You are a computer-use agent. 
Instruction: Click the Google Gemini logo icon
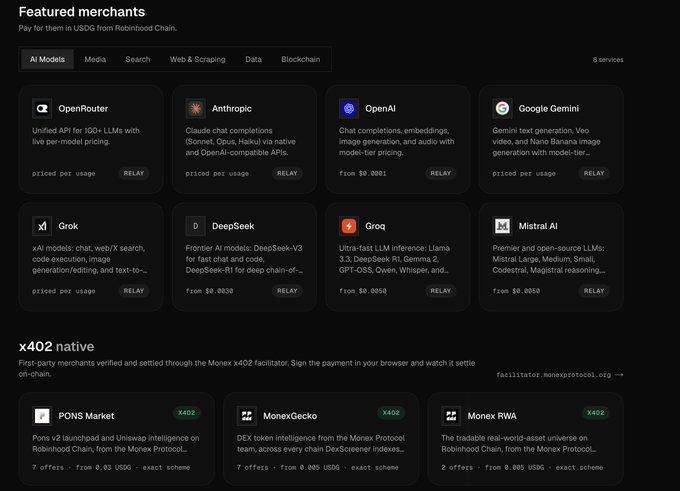click(x=502, y=108)
